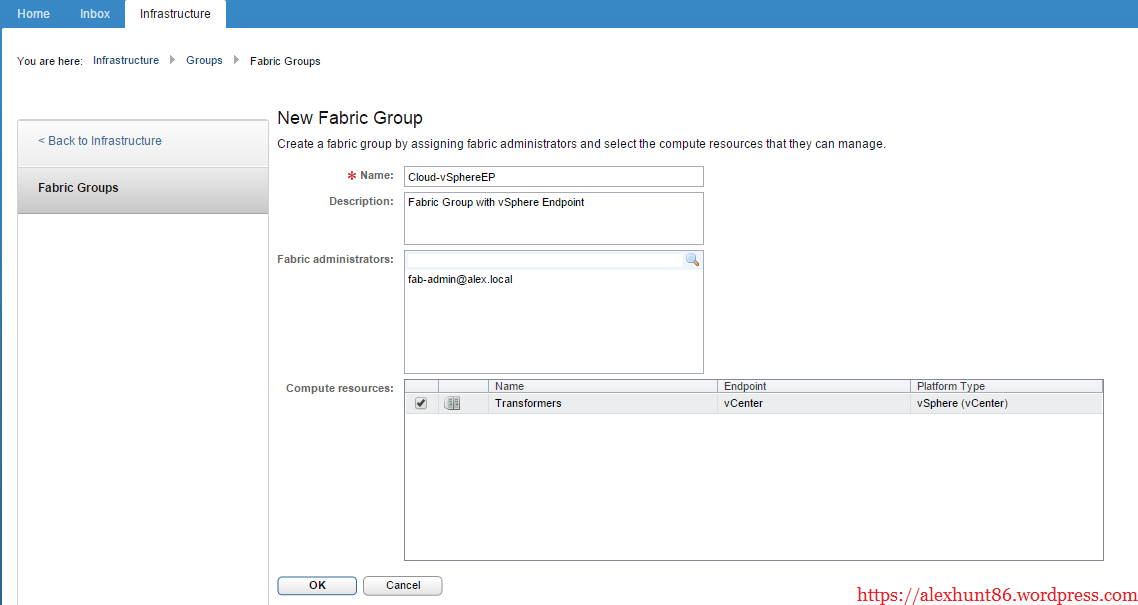Click the Fabric administrators search box
The image size is (1138, 605).
coord(543,260)
